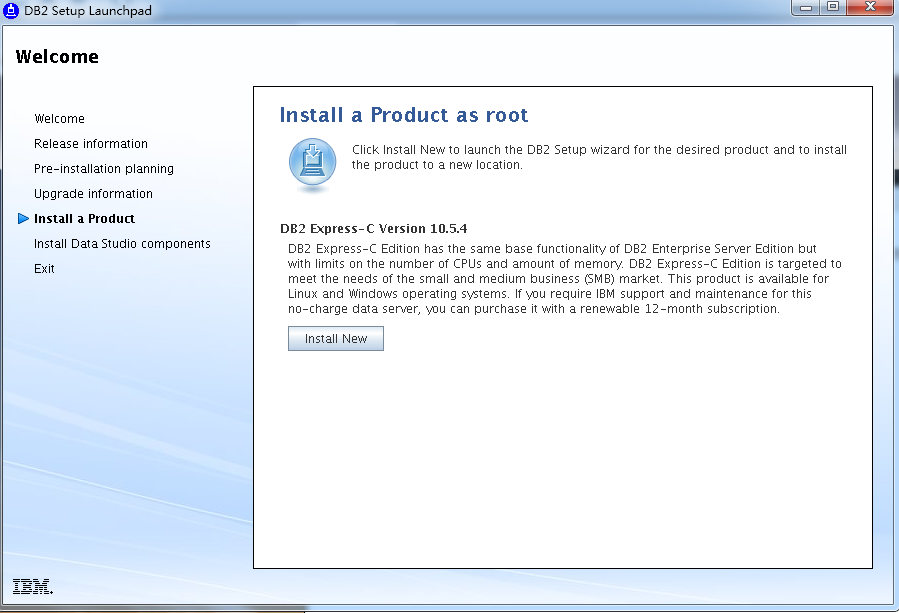Minimize the DB2 Setup Launchpad window
This screenshot has width=899, height=613.
pos(806,7)
